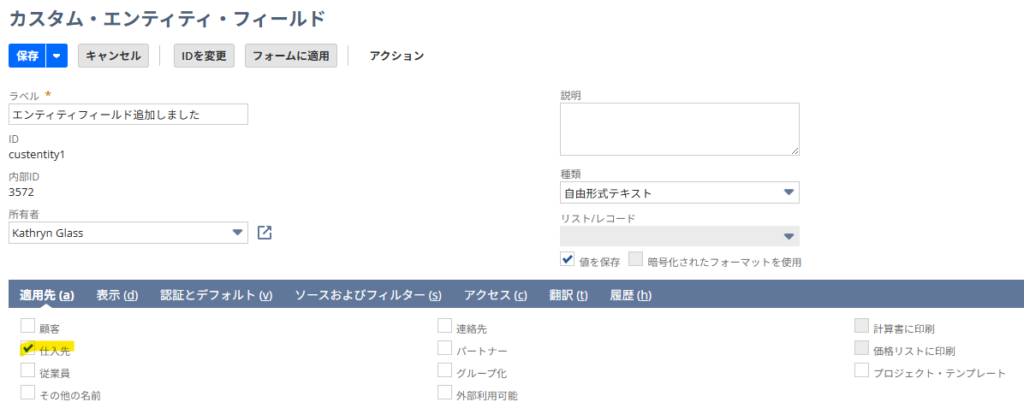Open the アクション menu
1024x408 pixels.
pyautogui.click(x=396, y=56)
